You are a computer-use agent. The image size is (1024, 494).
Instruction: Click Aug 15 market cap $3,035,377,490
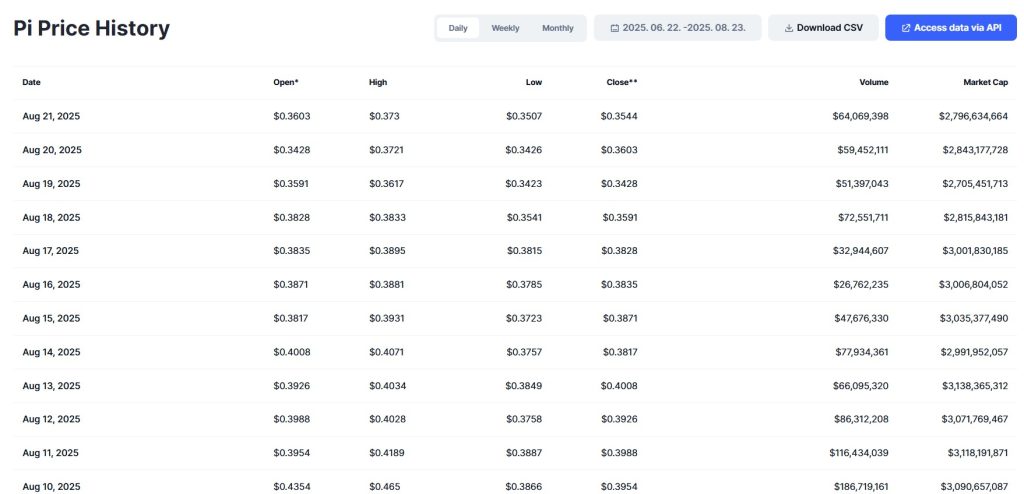coord(974,318)
